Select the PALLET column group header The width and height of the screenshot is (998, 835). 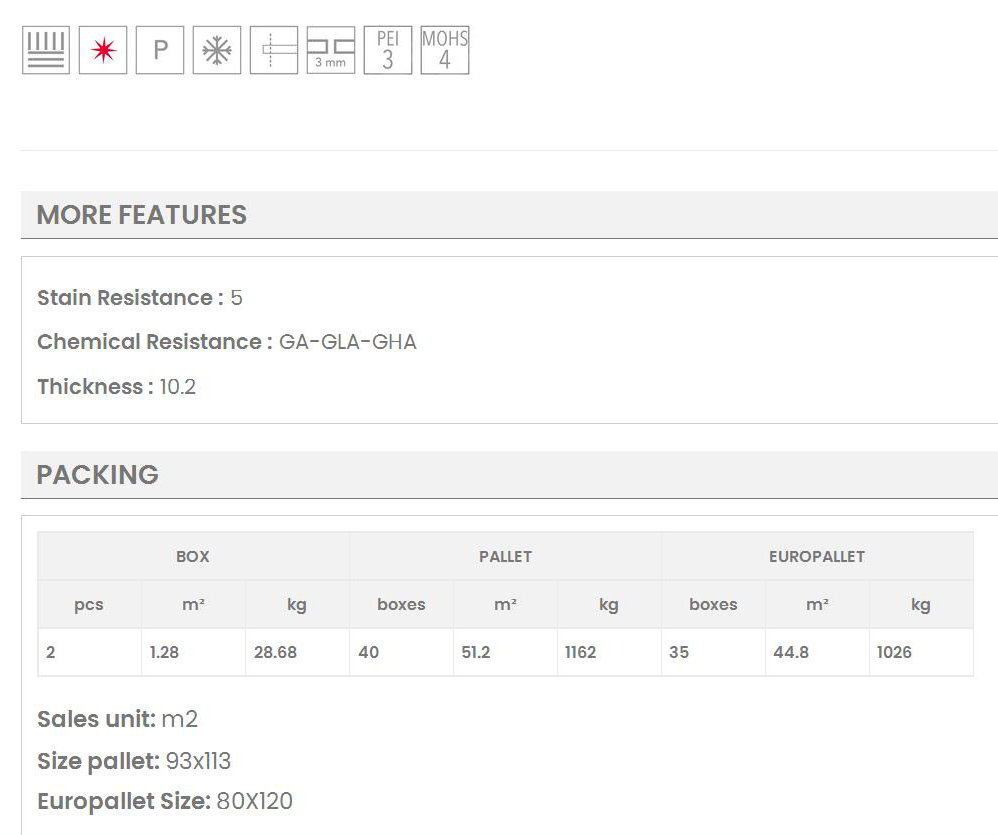coord(505,557)
